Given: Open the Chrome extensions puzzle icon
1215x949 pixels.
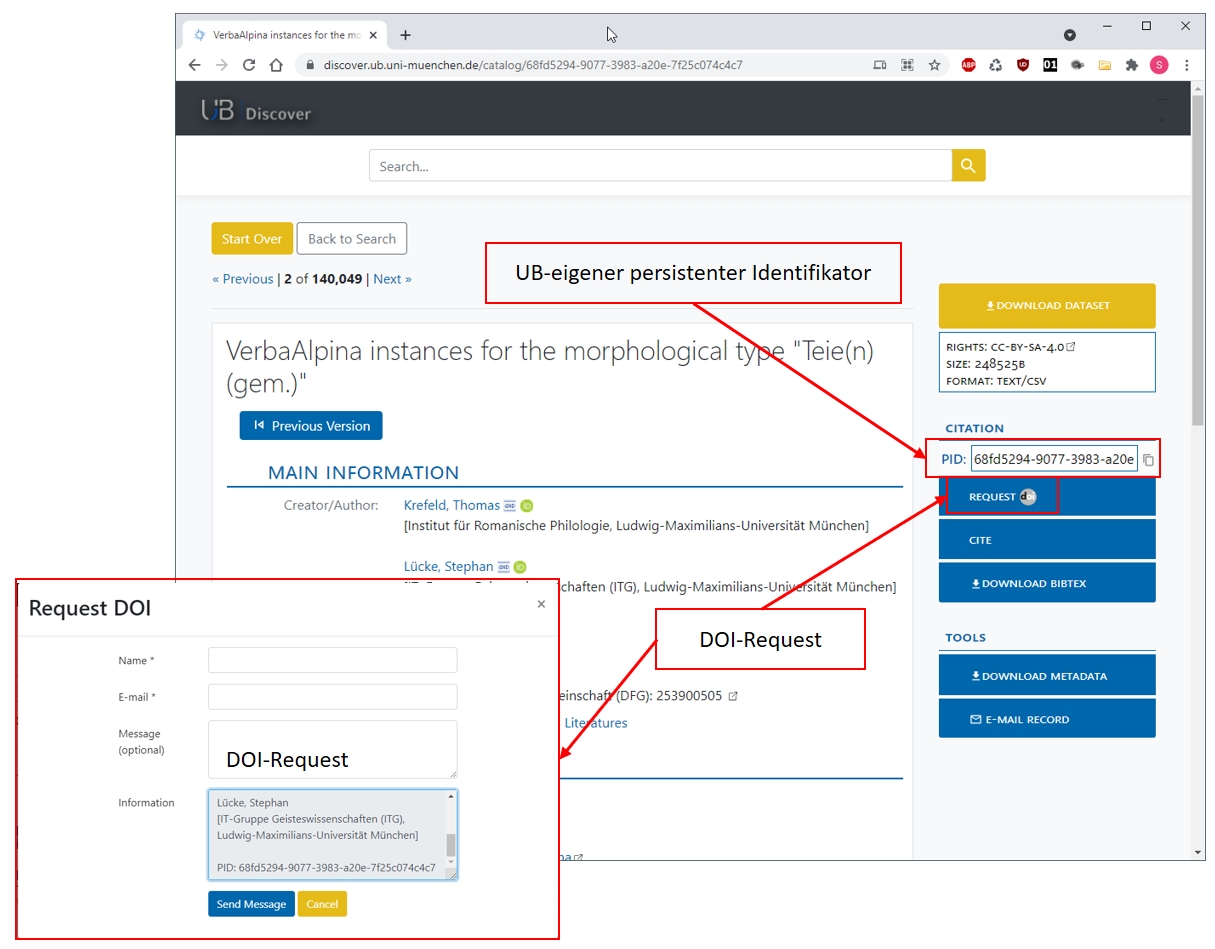Looking at the screenshot, I should pos(1132,65).
